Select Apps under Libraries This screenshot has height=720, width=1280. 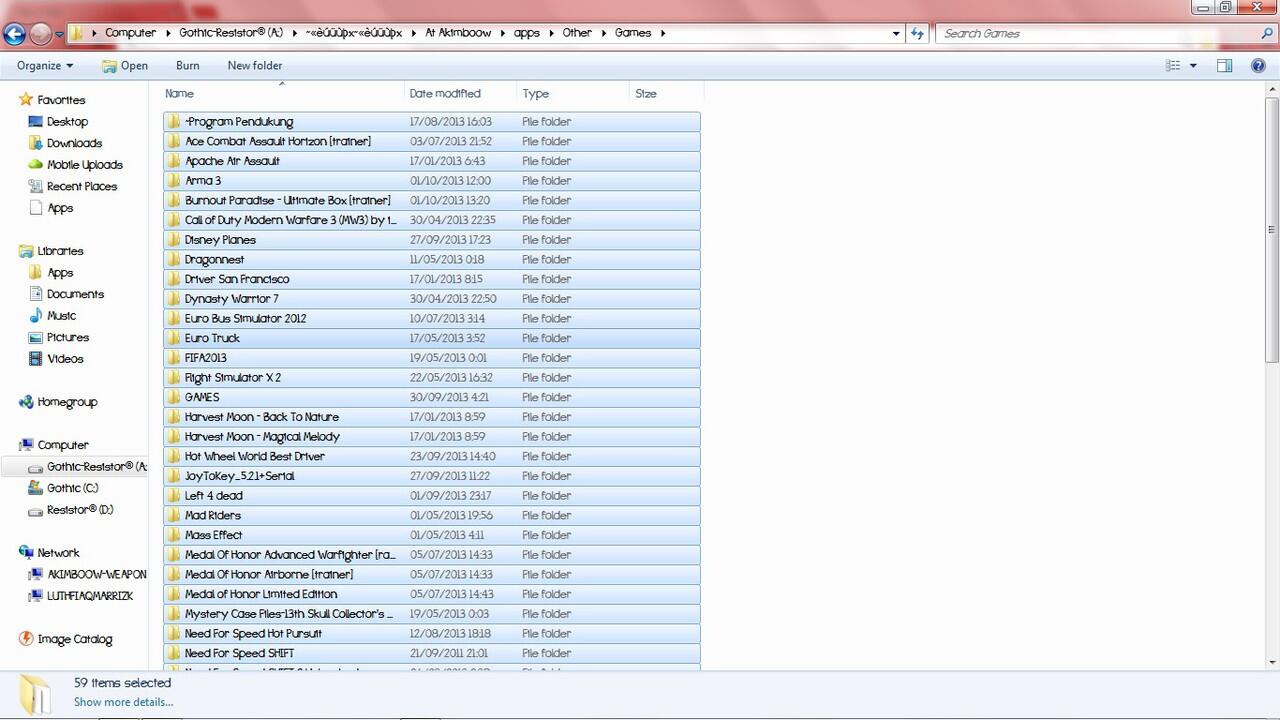pos(60,273)
